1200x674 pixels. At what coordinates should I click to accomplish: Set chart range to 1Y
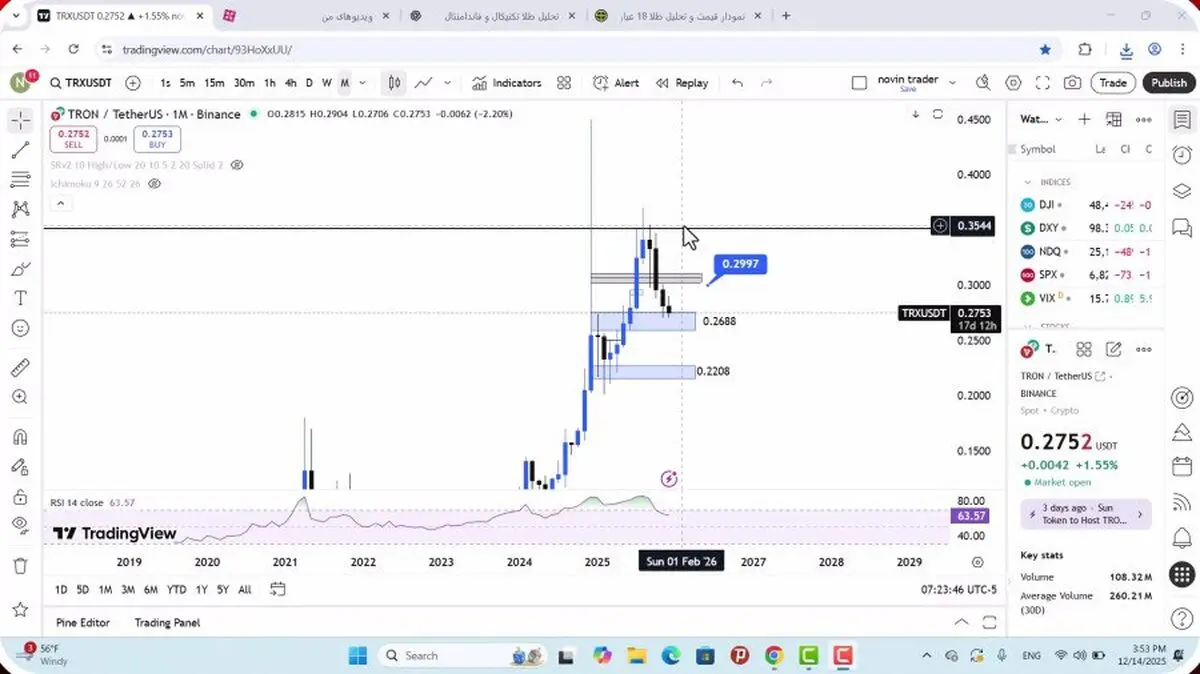pos(201,589)
